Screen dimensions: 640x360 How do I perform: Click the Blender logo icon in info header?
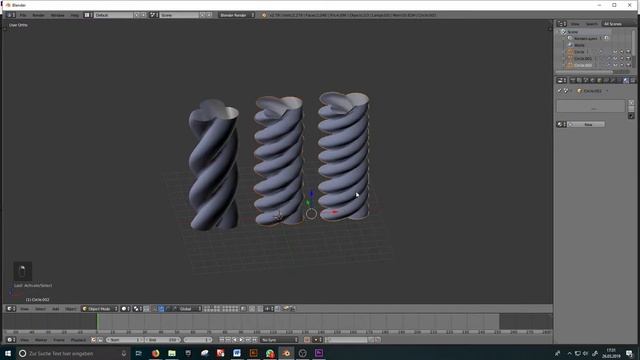(x=264, y=15)
